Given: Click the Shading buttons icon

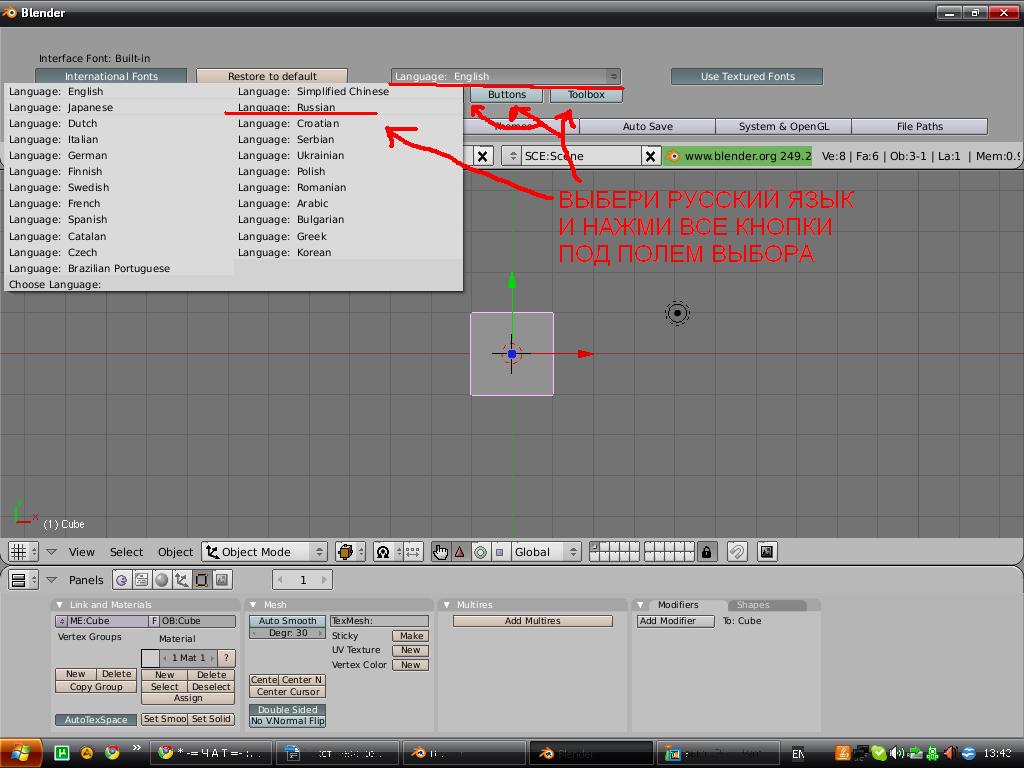Looking at the screenshot, I should point(163,579).
